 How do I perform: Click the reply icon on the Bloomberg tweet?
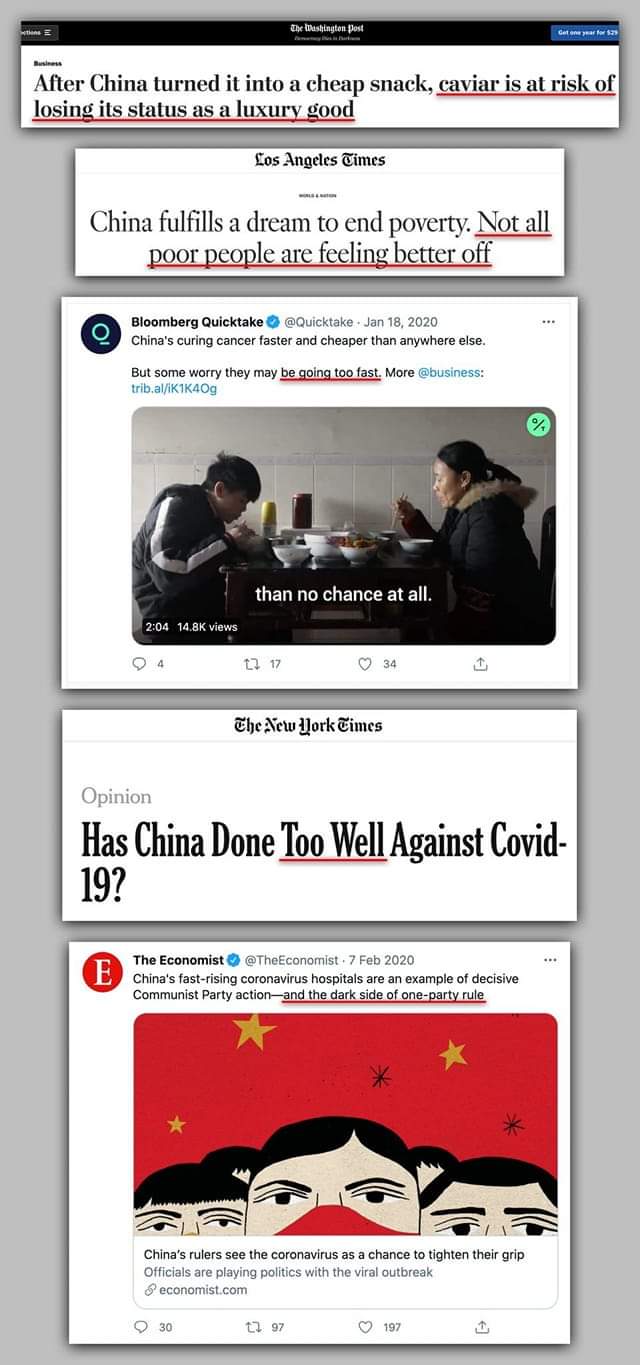(141, 663)
